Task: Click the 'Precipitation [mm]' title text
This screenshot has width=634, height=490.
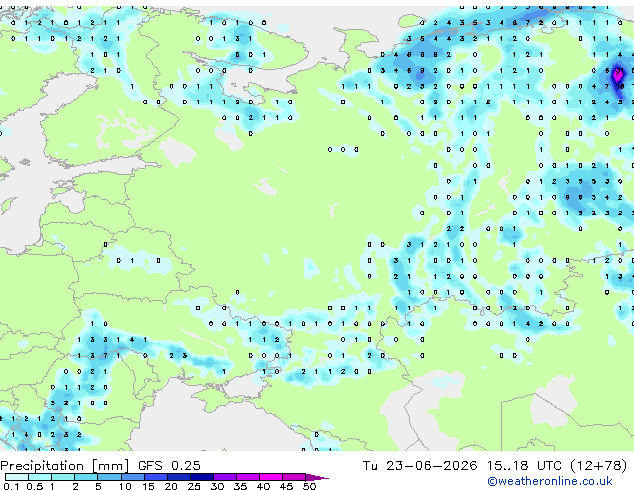Action: coord(65,466)
